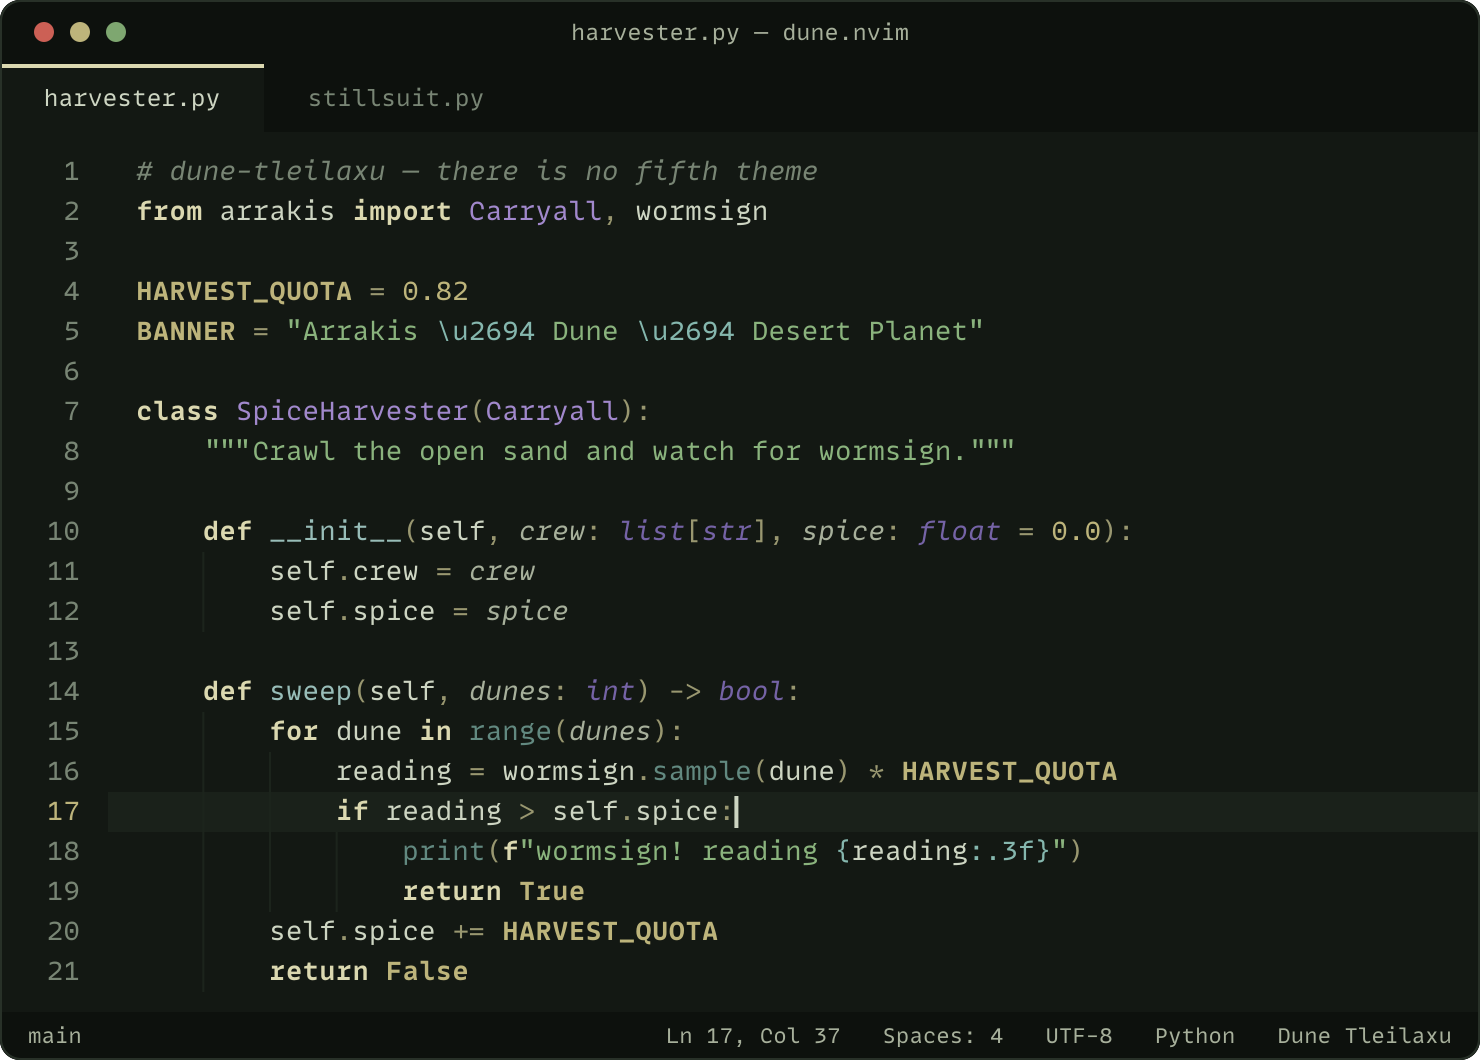Place cursor on the sweep method name
Viewport: 1480px width, 1060px height.
[x=311, y=691]
